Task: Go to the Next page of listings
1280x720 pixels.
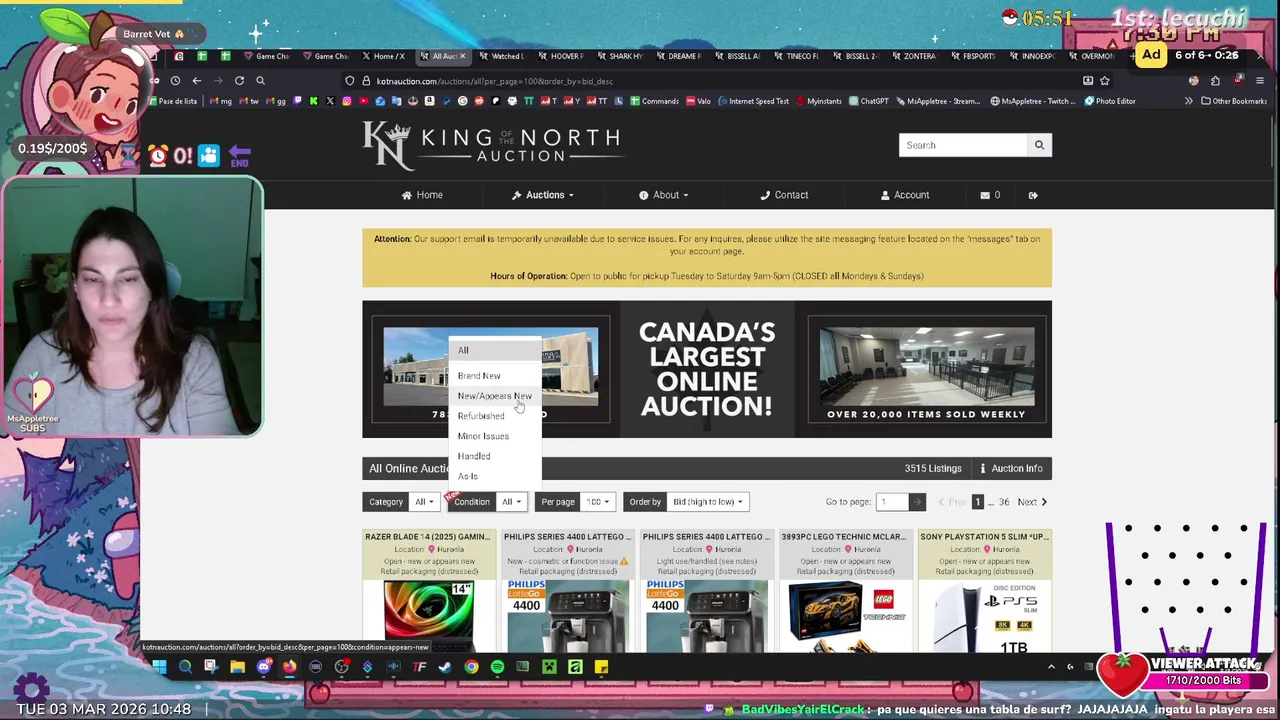Action: click(x=1033, y=502)
